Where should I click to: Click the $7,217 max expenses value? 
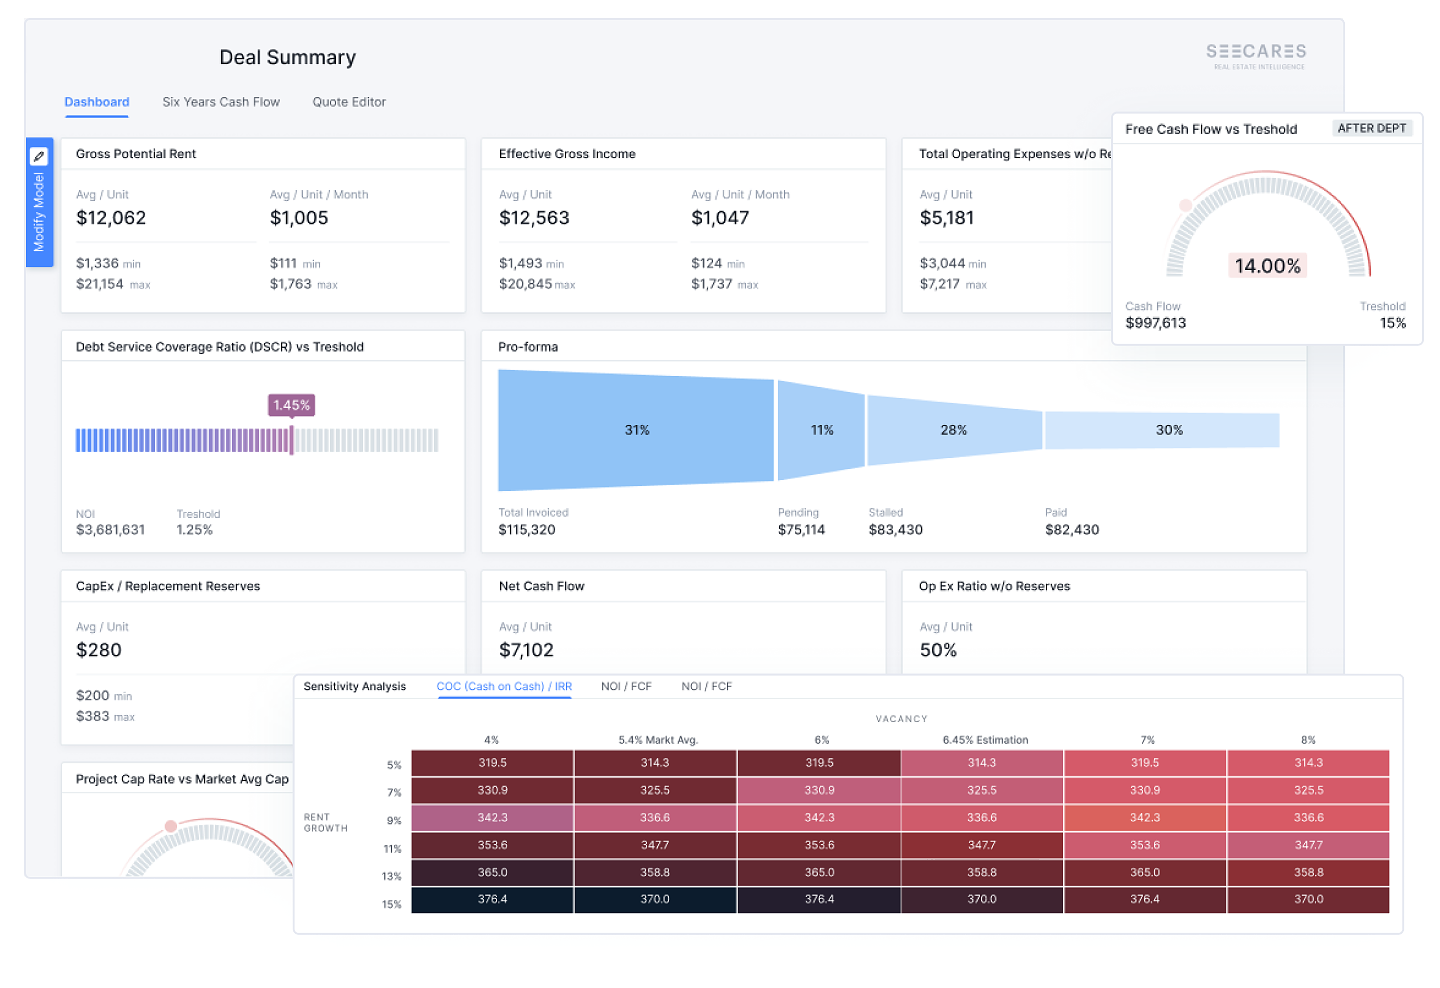click(940, 284)
